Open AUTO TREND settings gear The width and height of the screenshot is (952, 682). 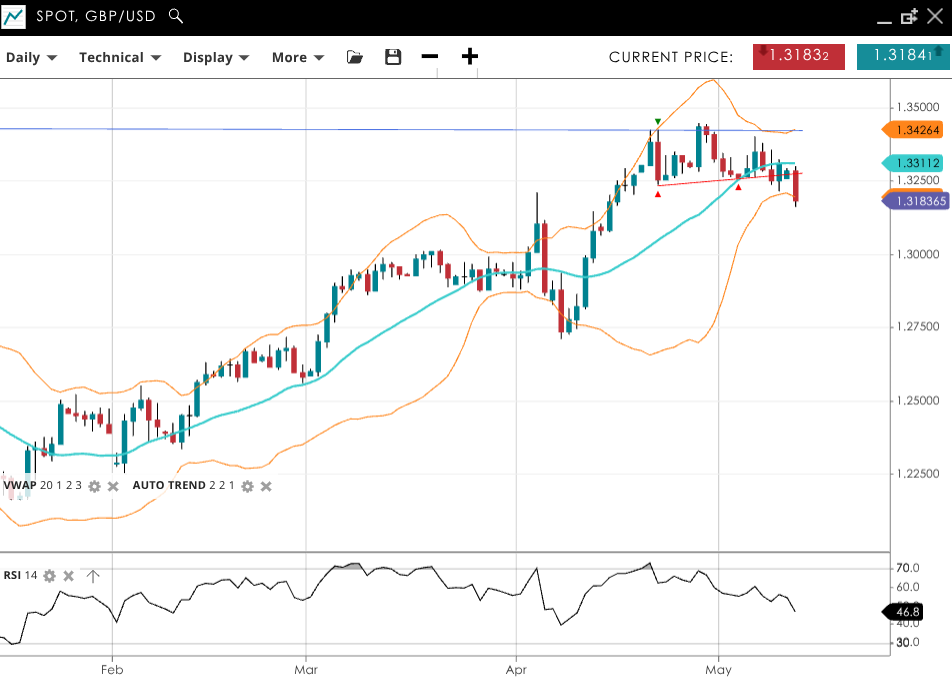tap(247, 486)
